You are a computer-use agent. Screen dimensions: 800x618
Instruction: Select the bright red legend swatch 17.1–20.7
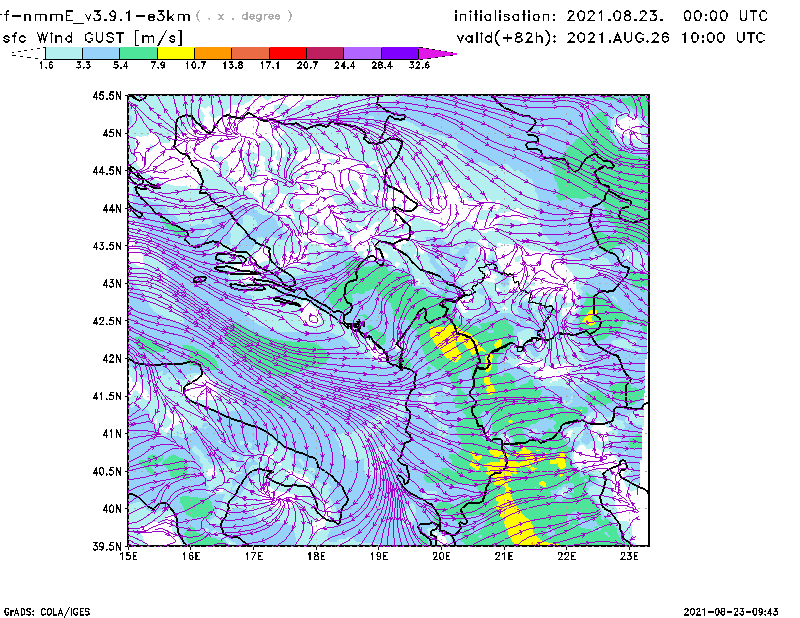(x=288, y=53)
